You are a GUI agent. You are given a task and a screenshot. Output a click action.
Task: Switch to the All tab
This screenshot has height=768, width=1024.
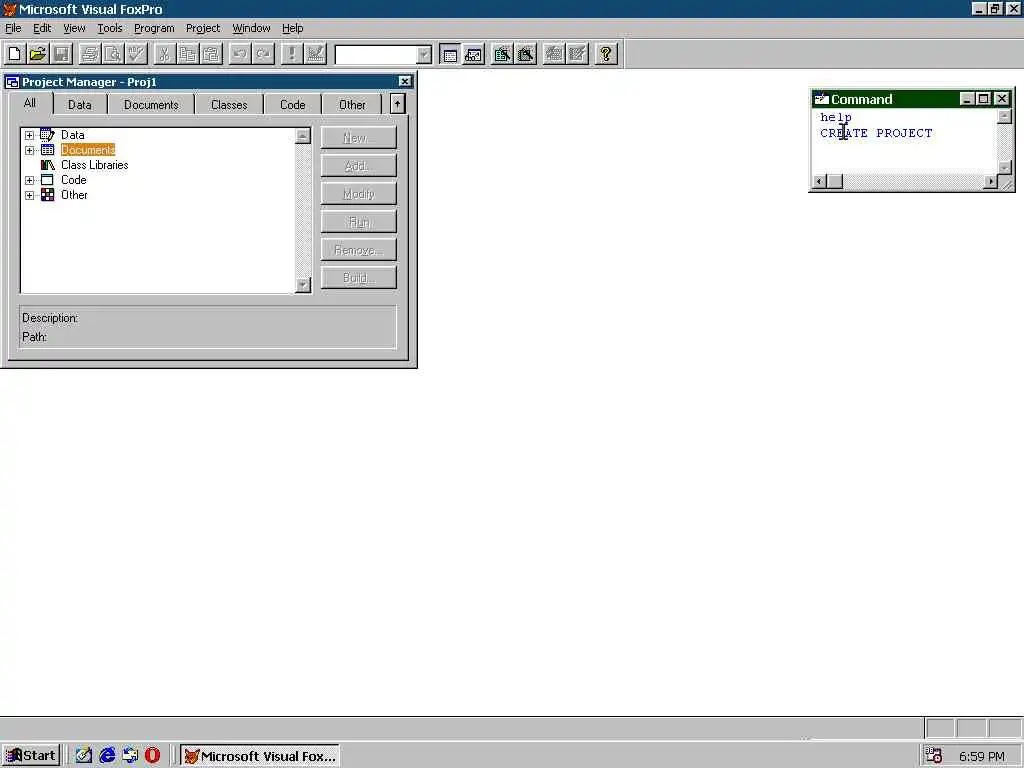[x=30, y=103]
